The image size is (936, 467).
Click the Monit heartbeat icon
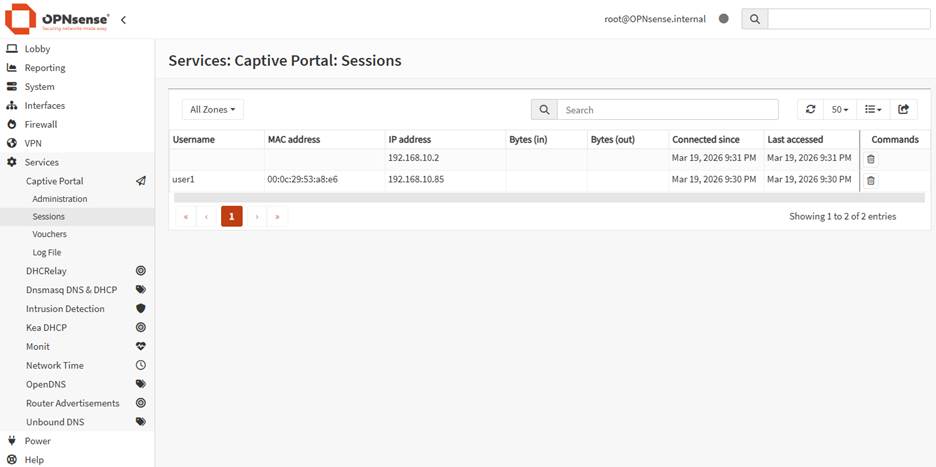[141, 347]
